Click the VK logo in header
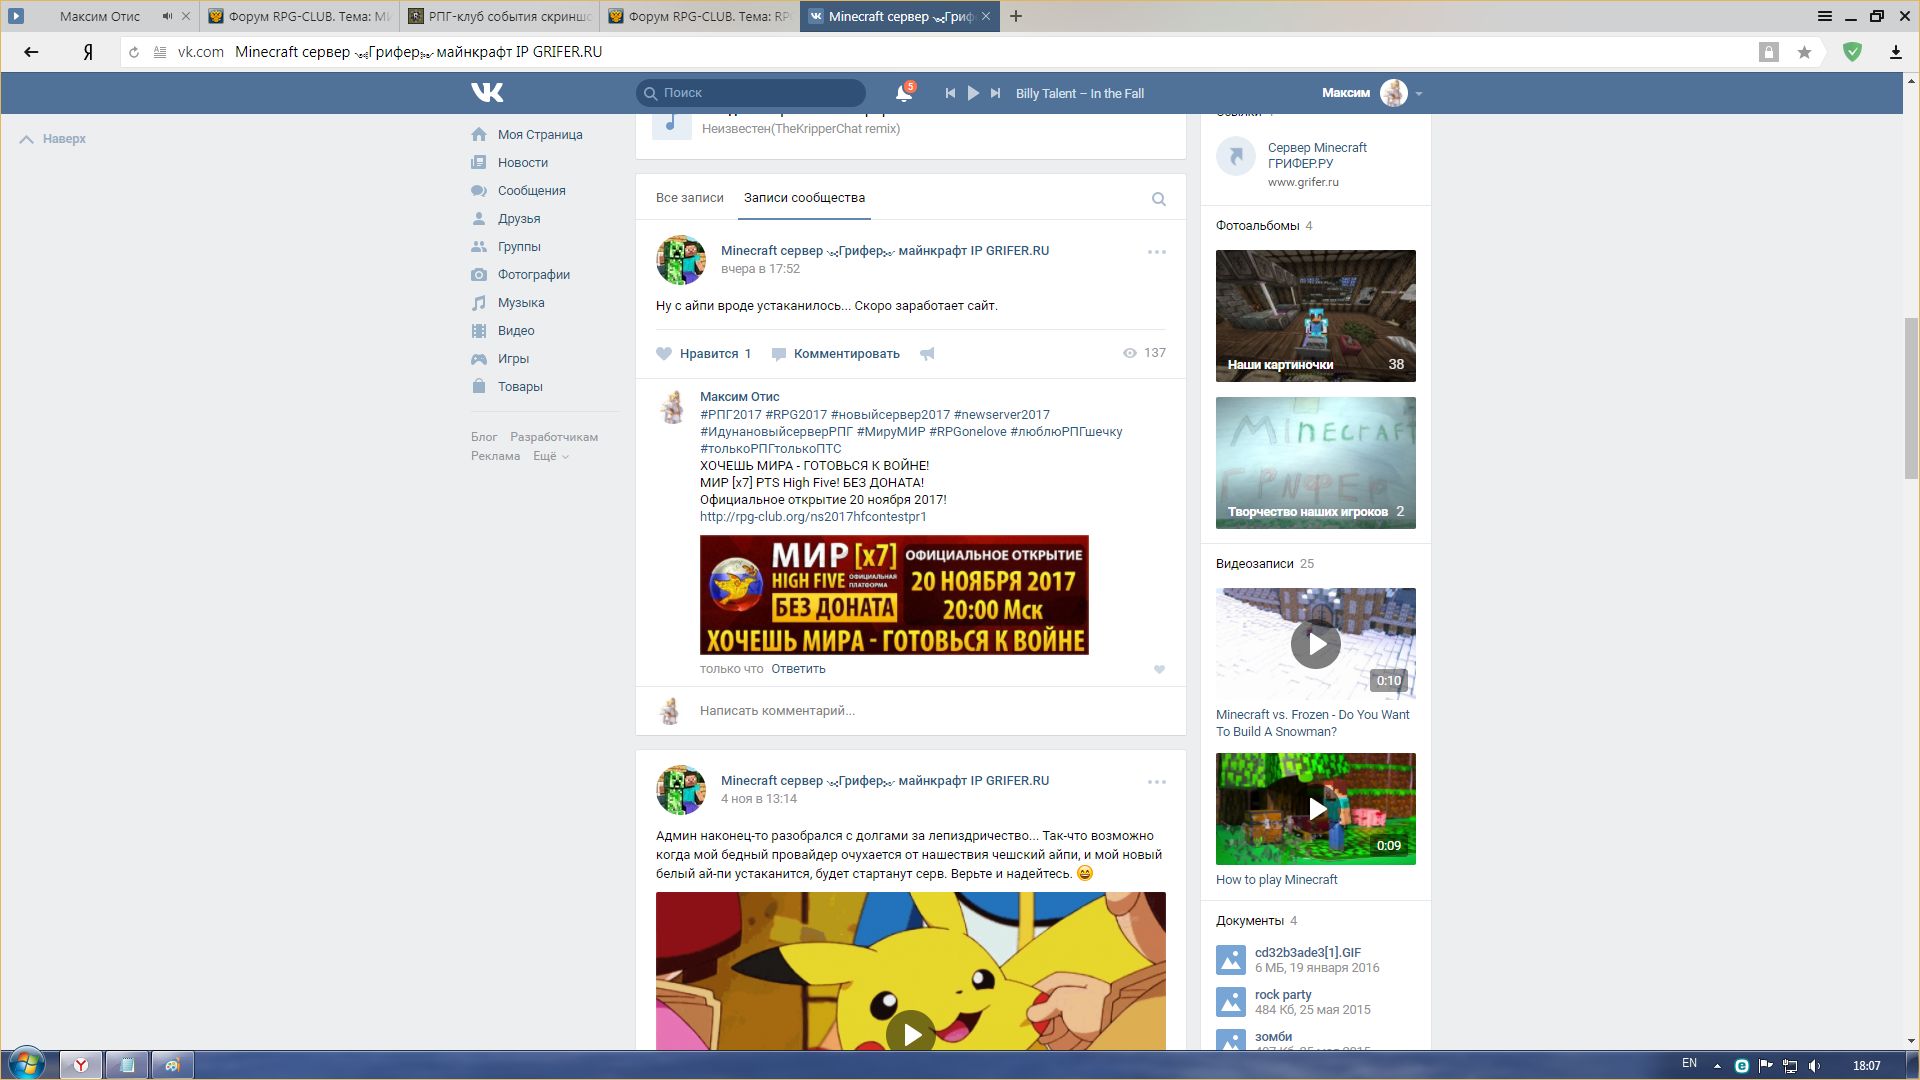This screenshot has height=1080, width=1920. (487, 92)
